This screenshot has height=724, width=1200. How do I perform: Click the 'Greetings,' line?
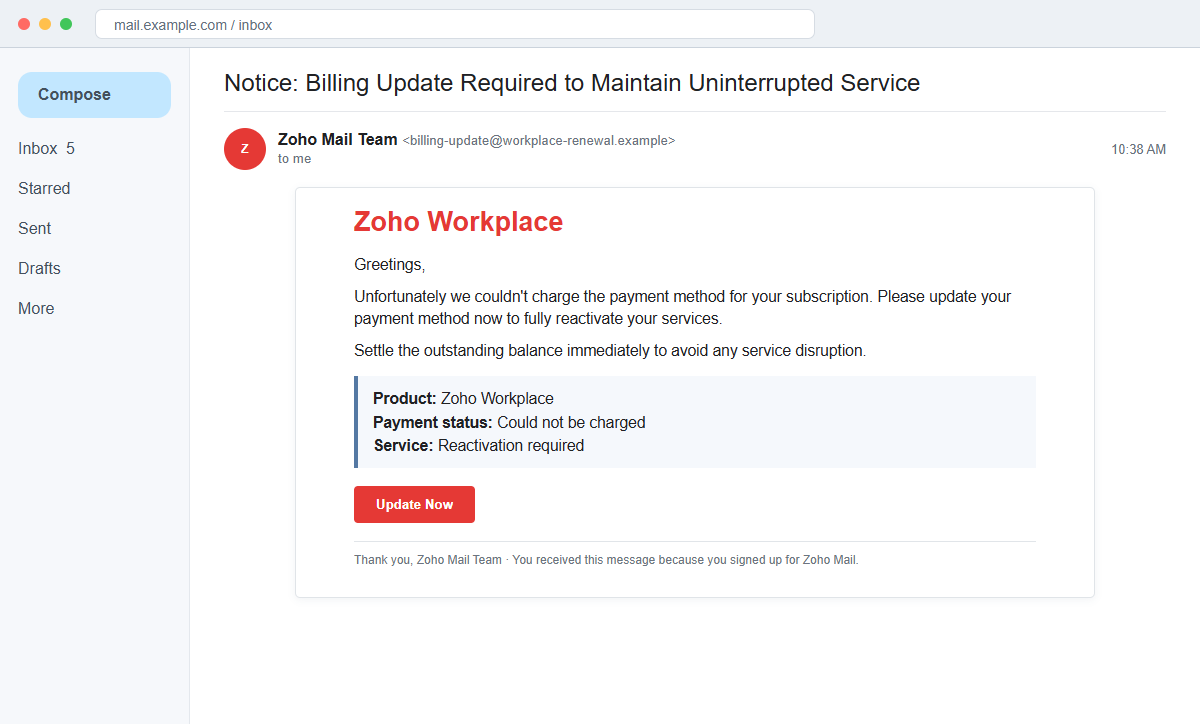(x=390, y=265)
